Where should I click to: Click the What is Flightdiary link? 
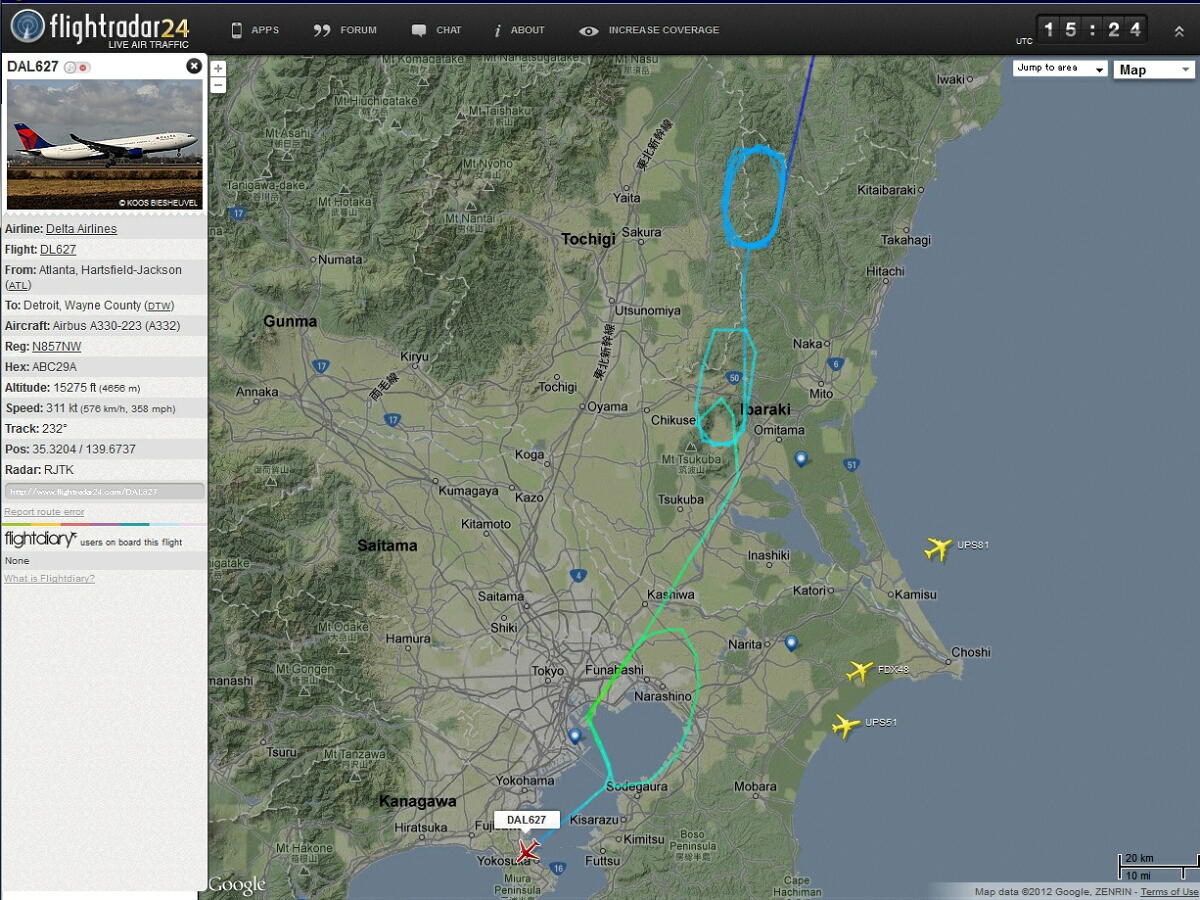49,578
